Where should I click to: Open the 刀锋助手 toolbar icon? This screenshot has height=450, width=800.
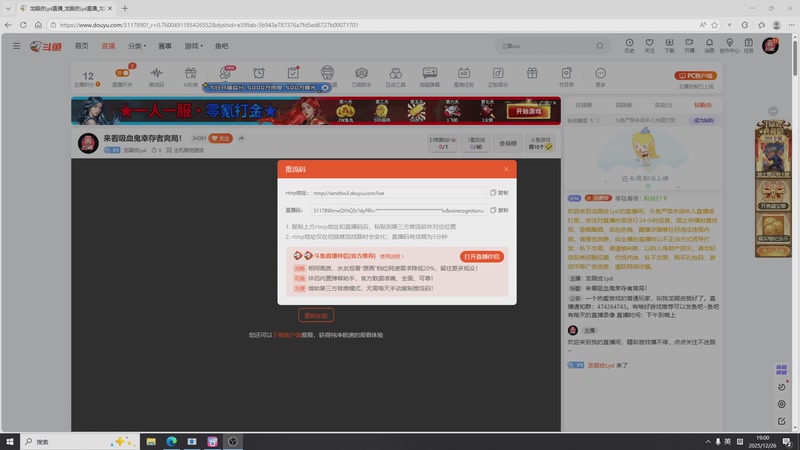[x=361, y=77]
